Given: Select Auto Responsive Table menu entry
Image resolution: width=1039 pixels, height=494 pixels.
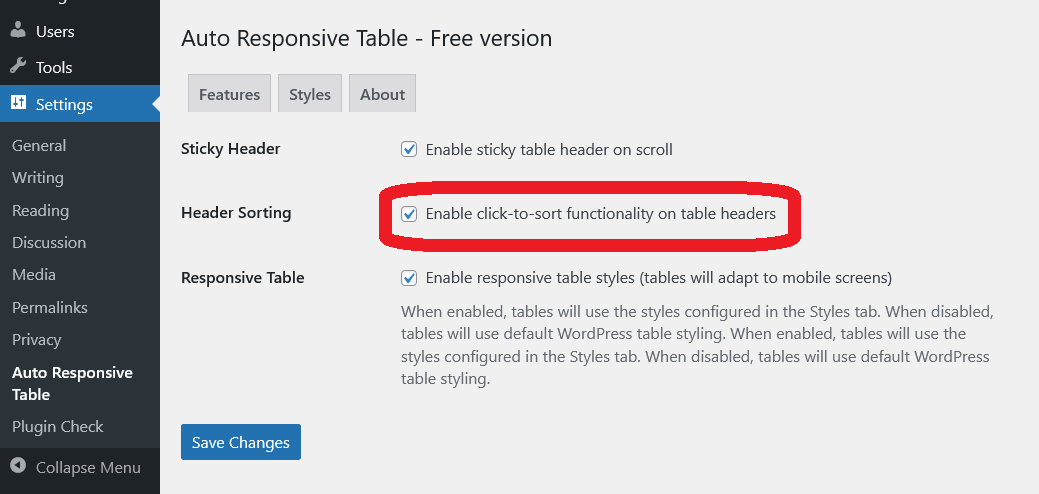Looking at the screenshot, I should pyautogui.click(x=72, y=383).
